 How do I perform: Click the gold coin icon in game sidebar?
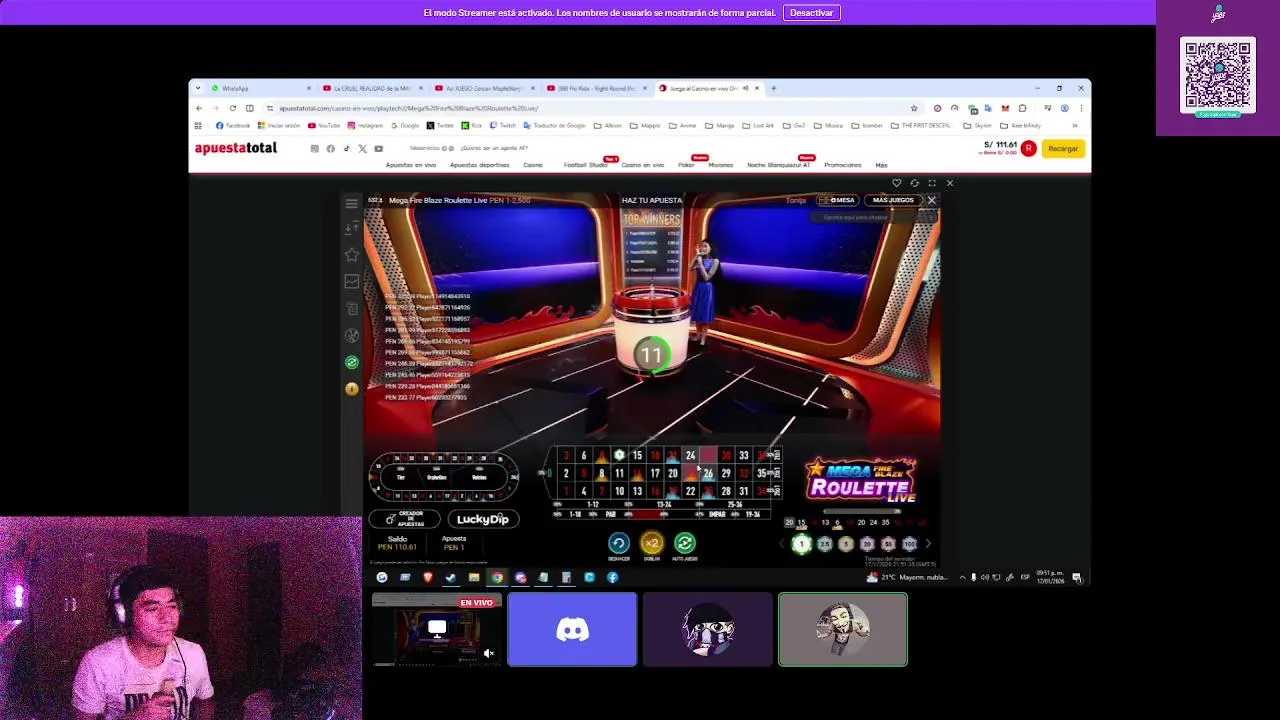351,389
